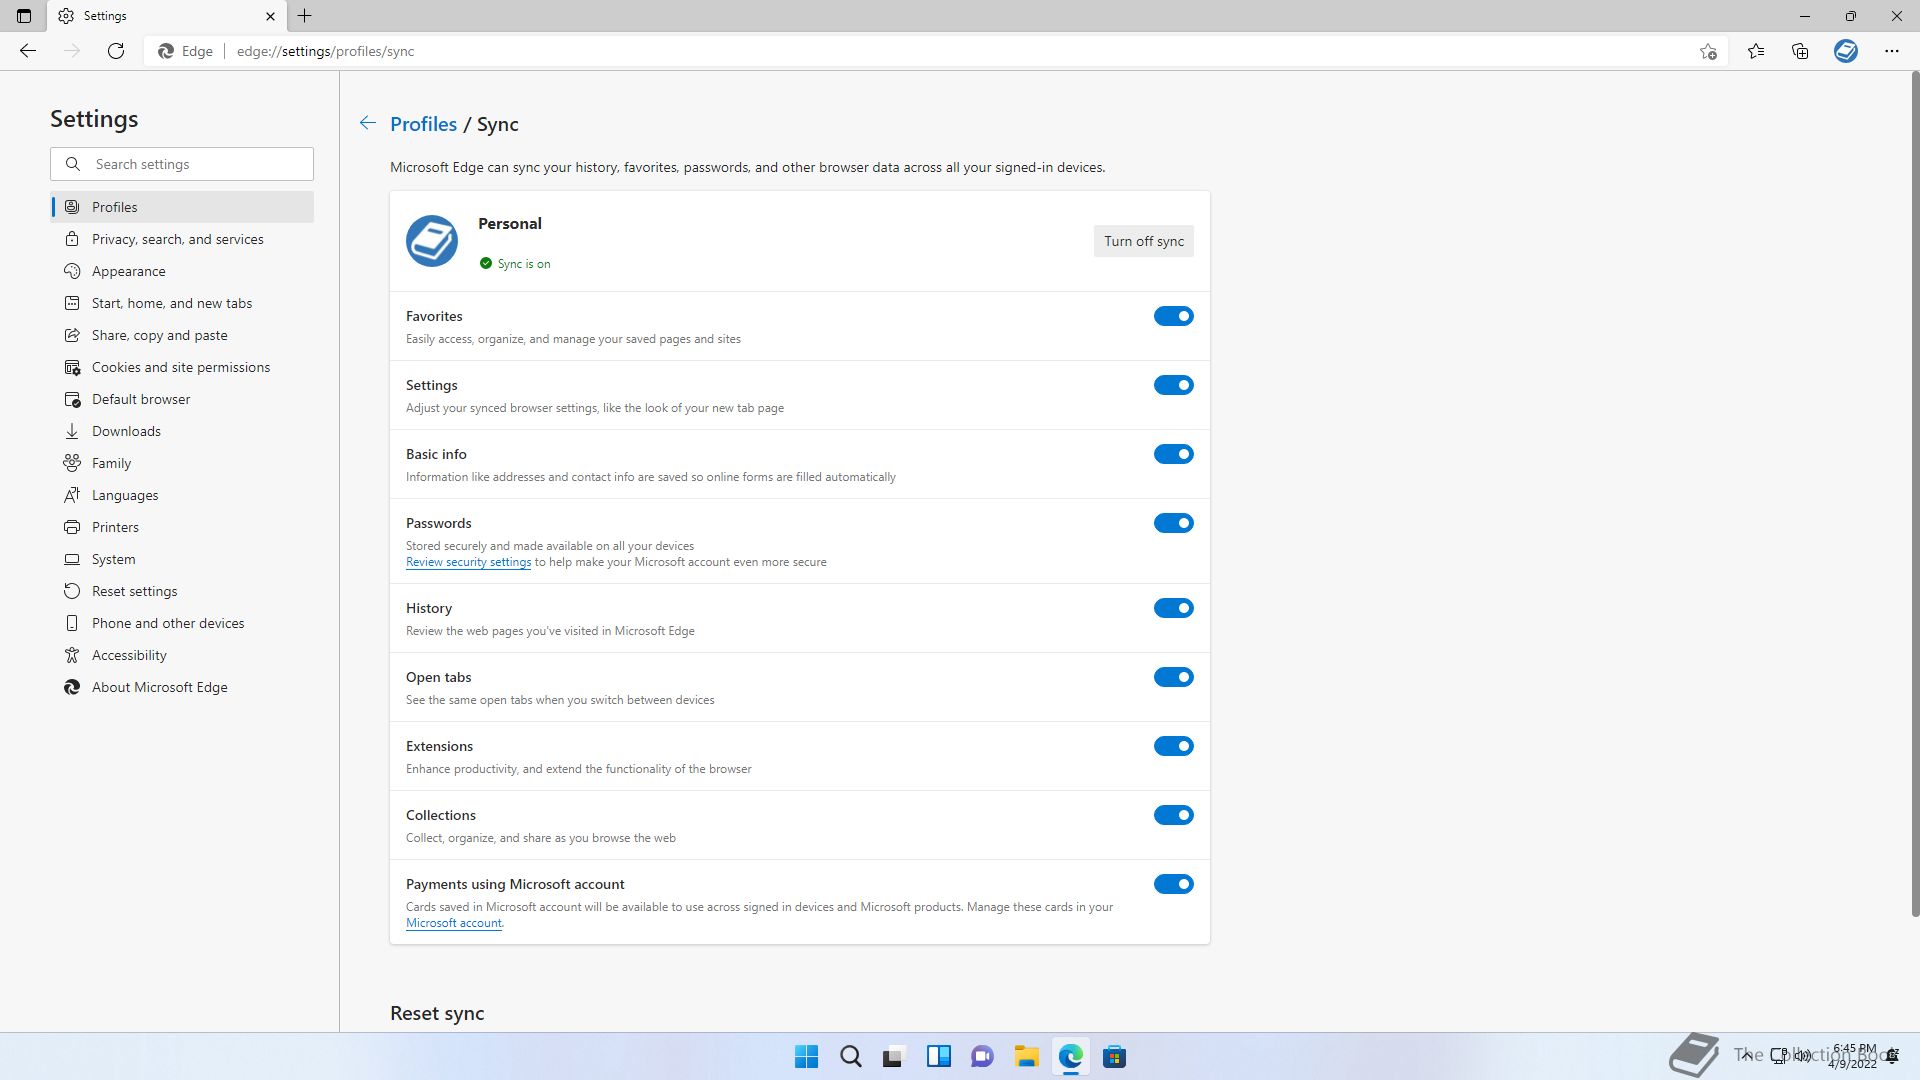Reload the page with the refresh icon
Image resolution: width=1920 pixels, height=1080 pixels.
116,51
